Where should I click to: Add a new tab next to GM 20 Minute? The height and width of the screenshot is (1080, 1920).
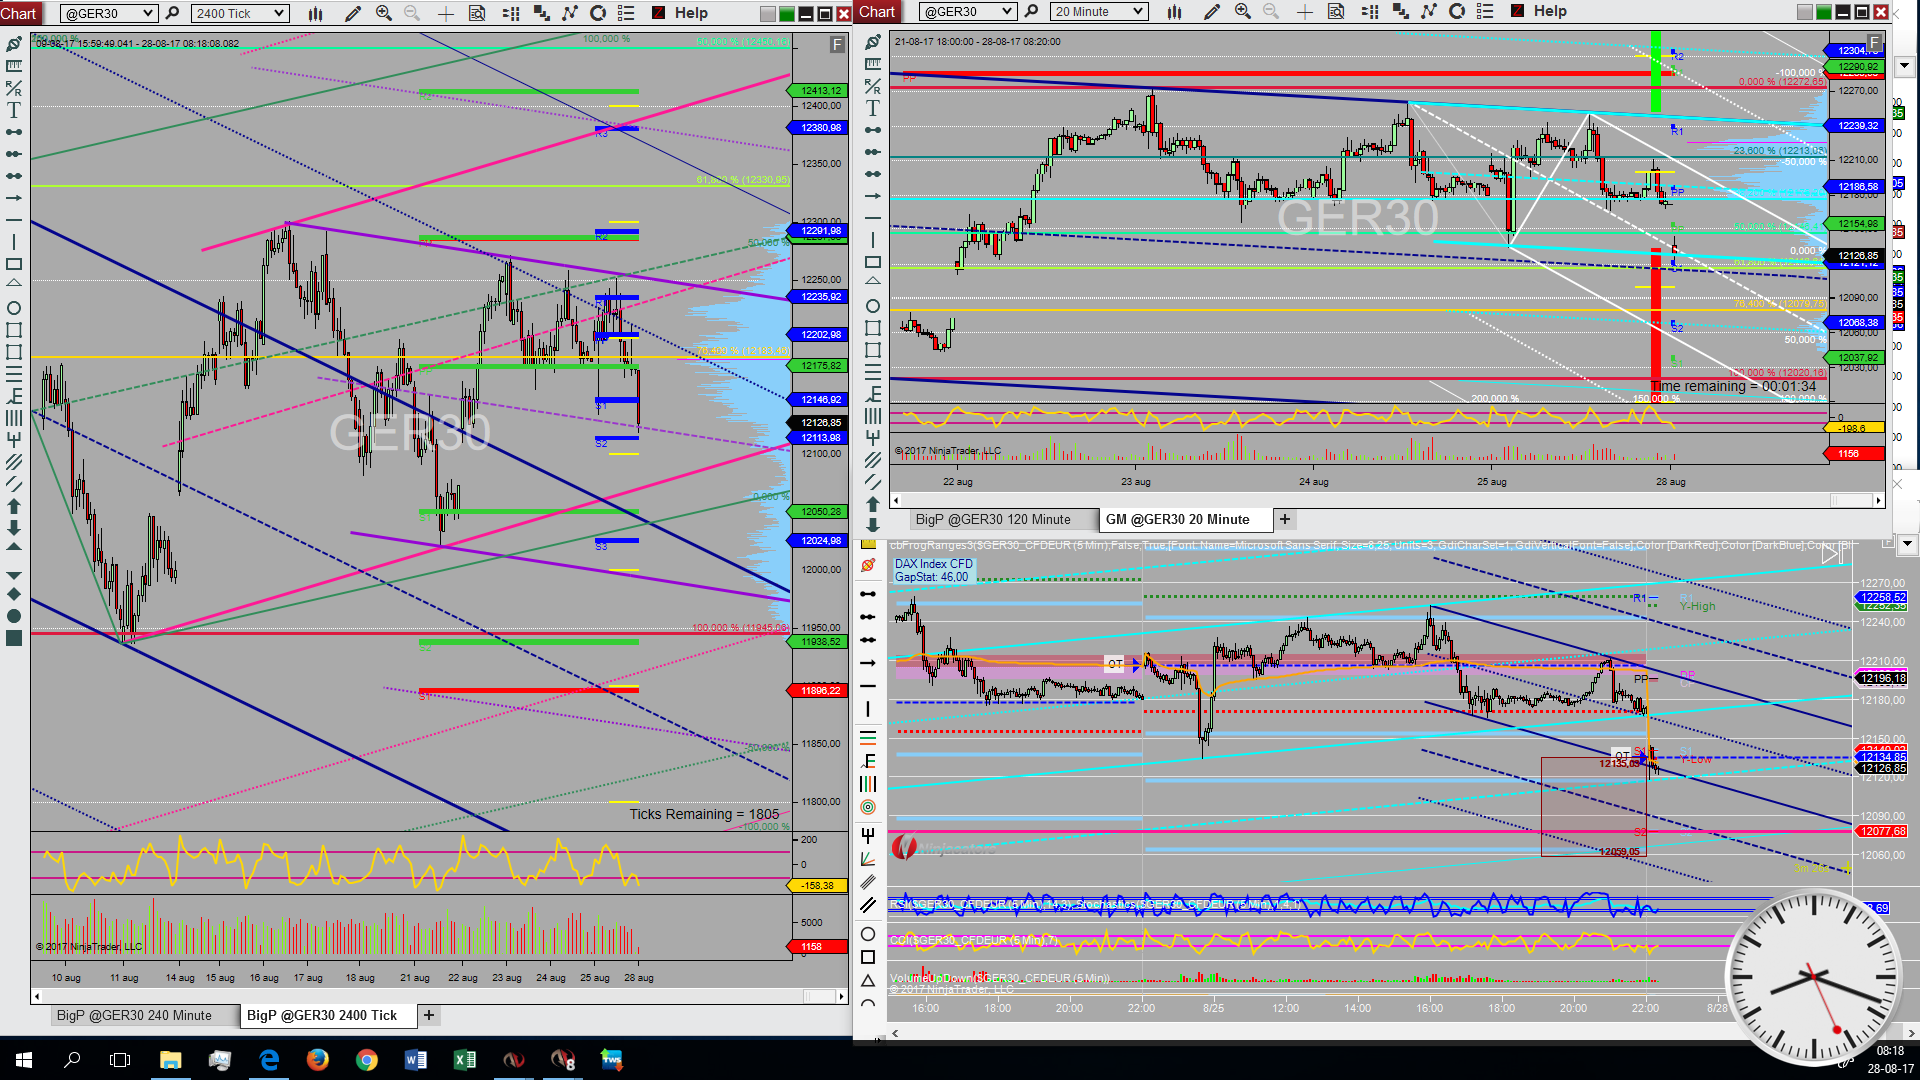point(1285,520)
